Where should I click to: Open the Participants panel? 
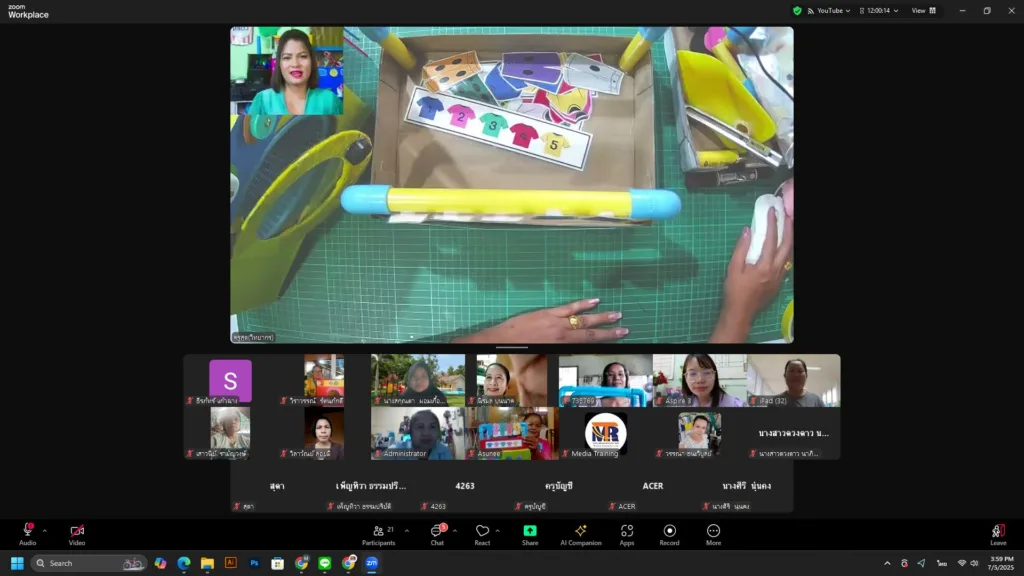point(378,533)
